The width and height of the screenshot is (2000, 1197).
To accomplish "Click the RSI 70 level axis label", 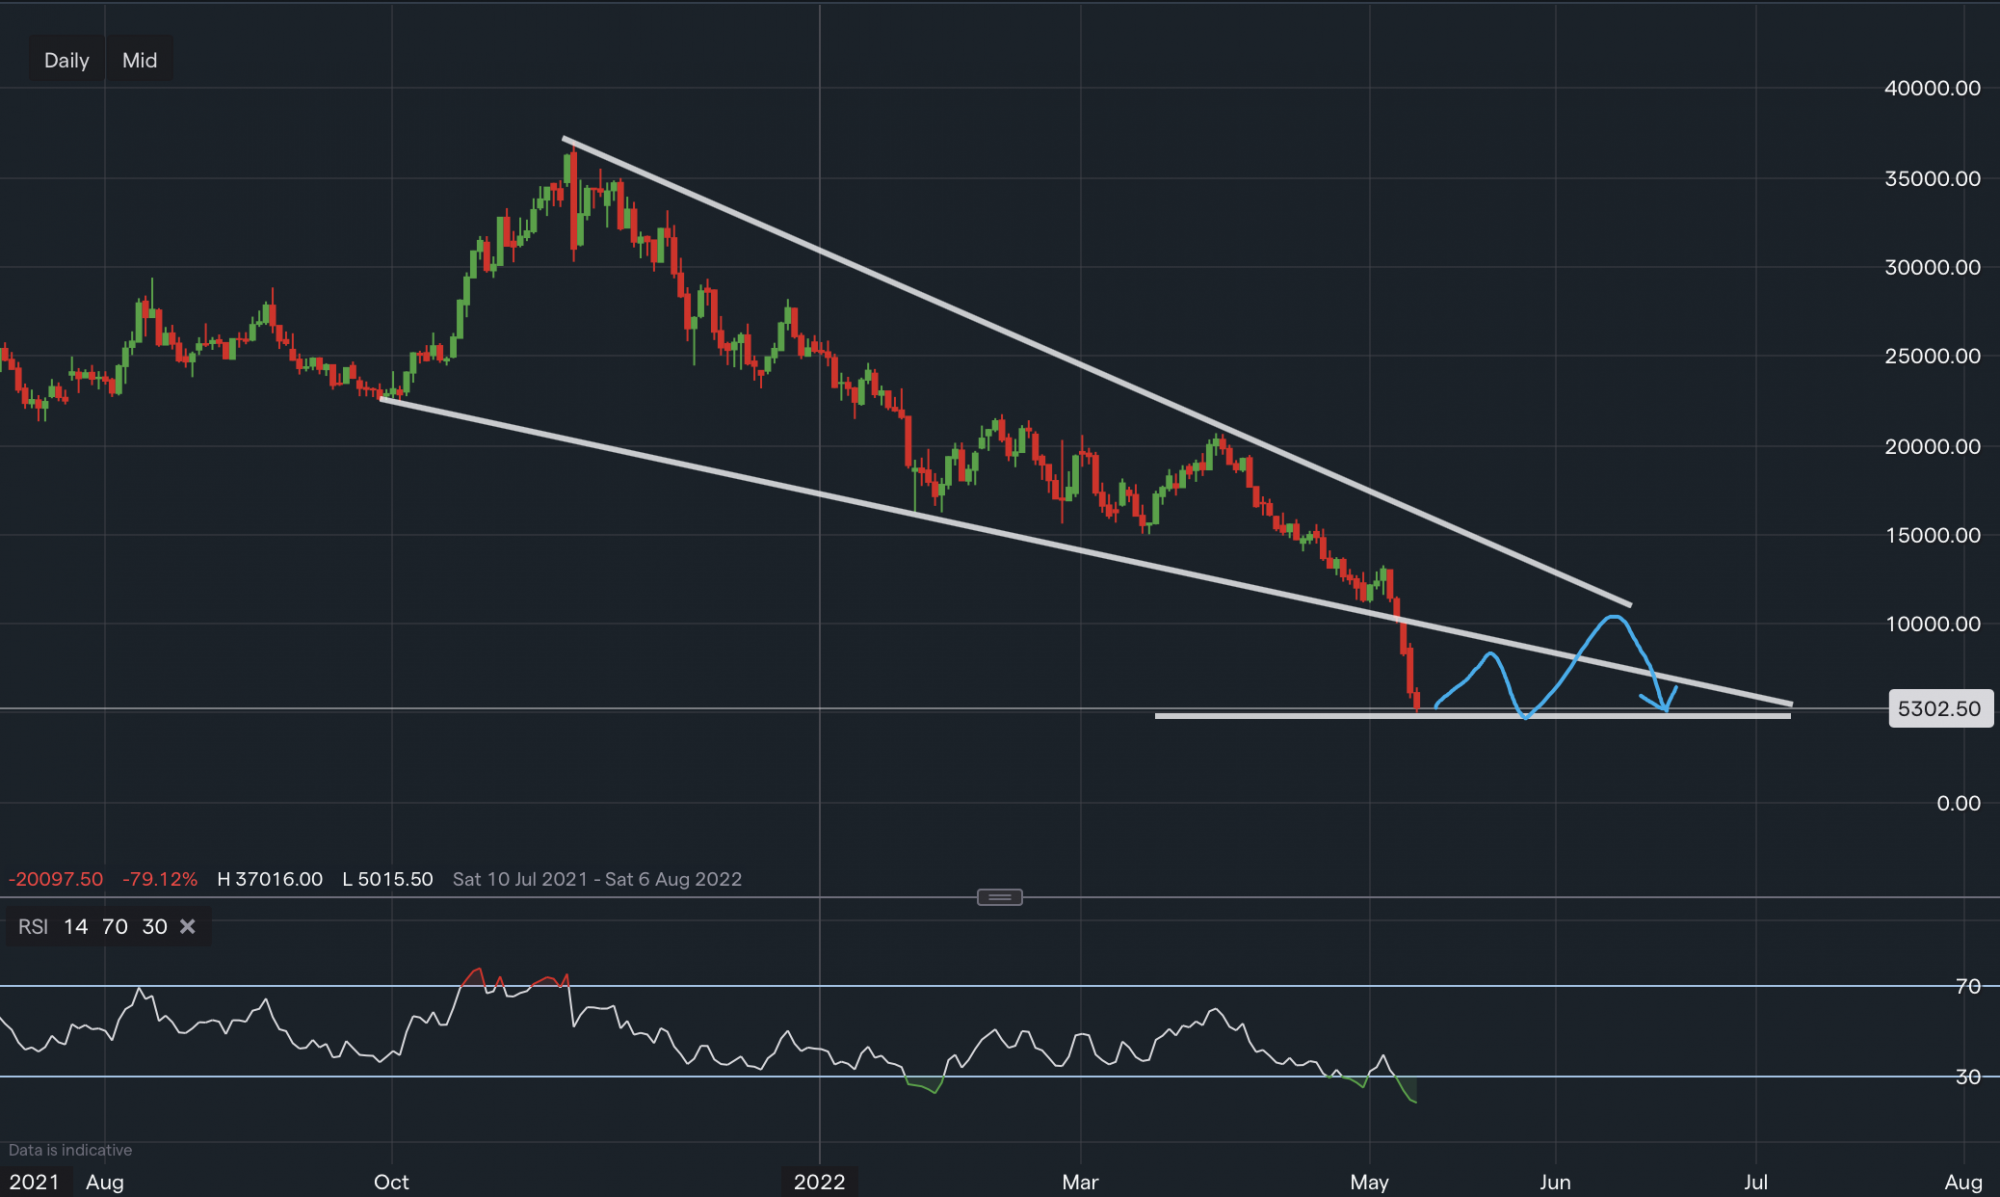I will coord(1967,987).
